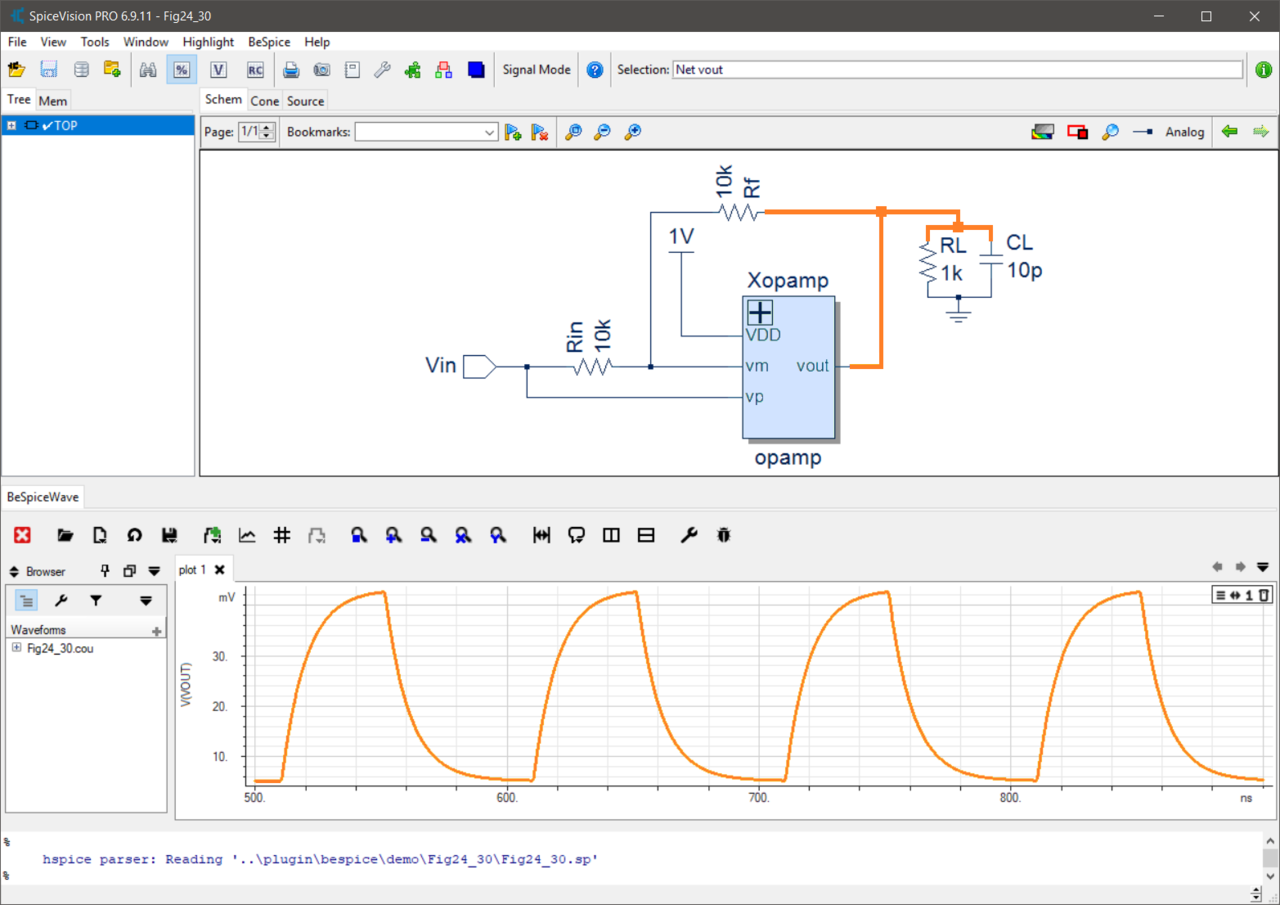The image size is (1280, 905).
Task: Switch to the Cone tab
Action: point(264,101)
